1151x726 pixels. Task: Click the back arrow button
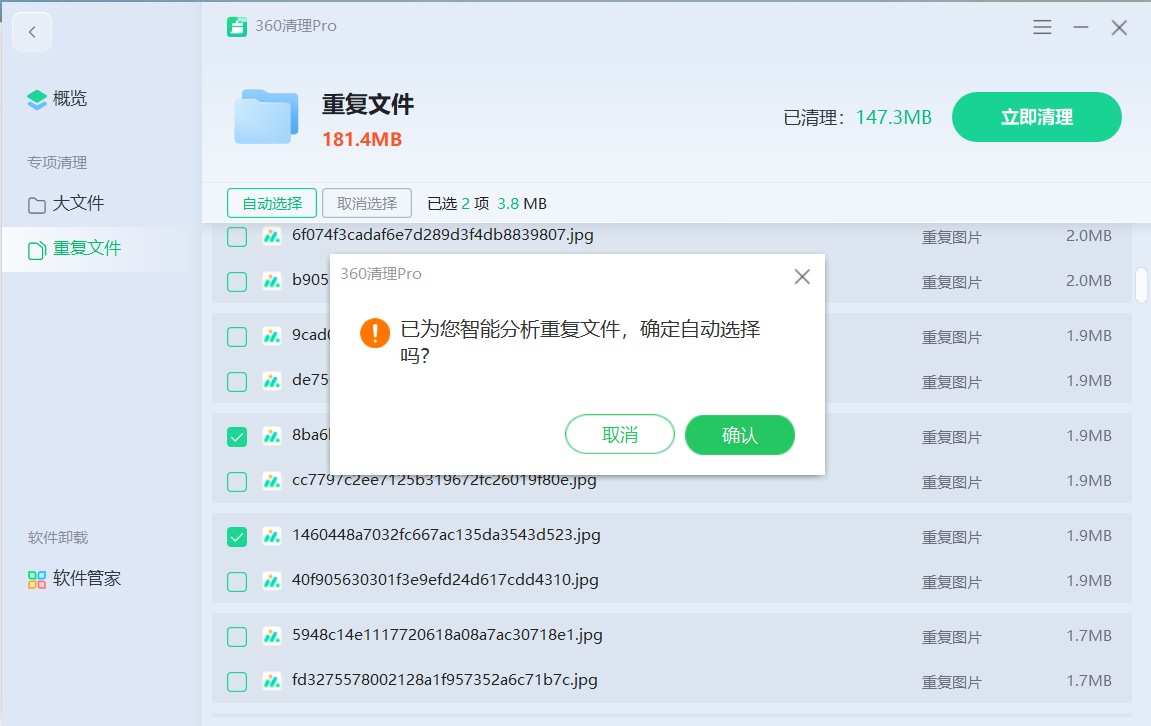pyautogui.click(x=32, y=32)
